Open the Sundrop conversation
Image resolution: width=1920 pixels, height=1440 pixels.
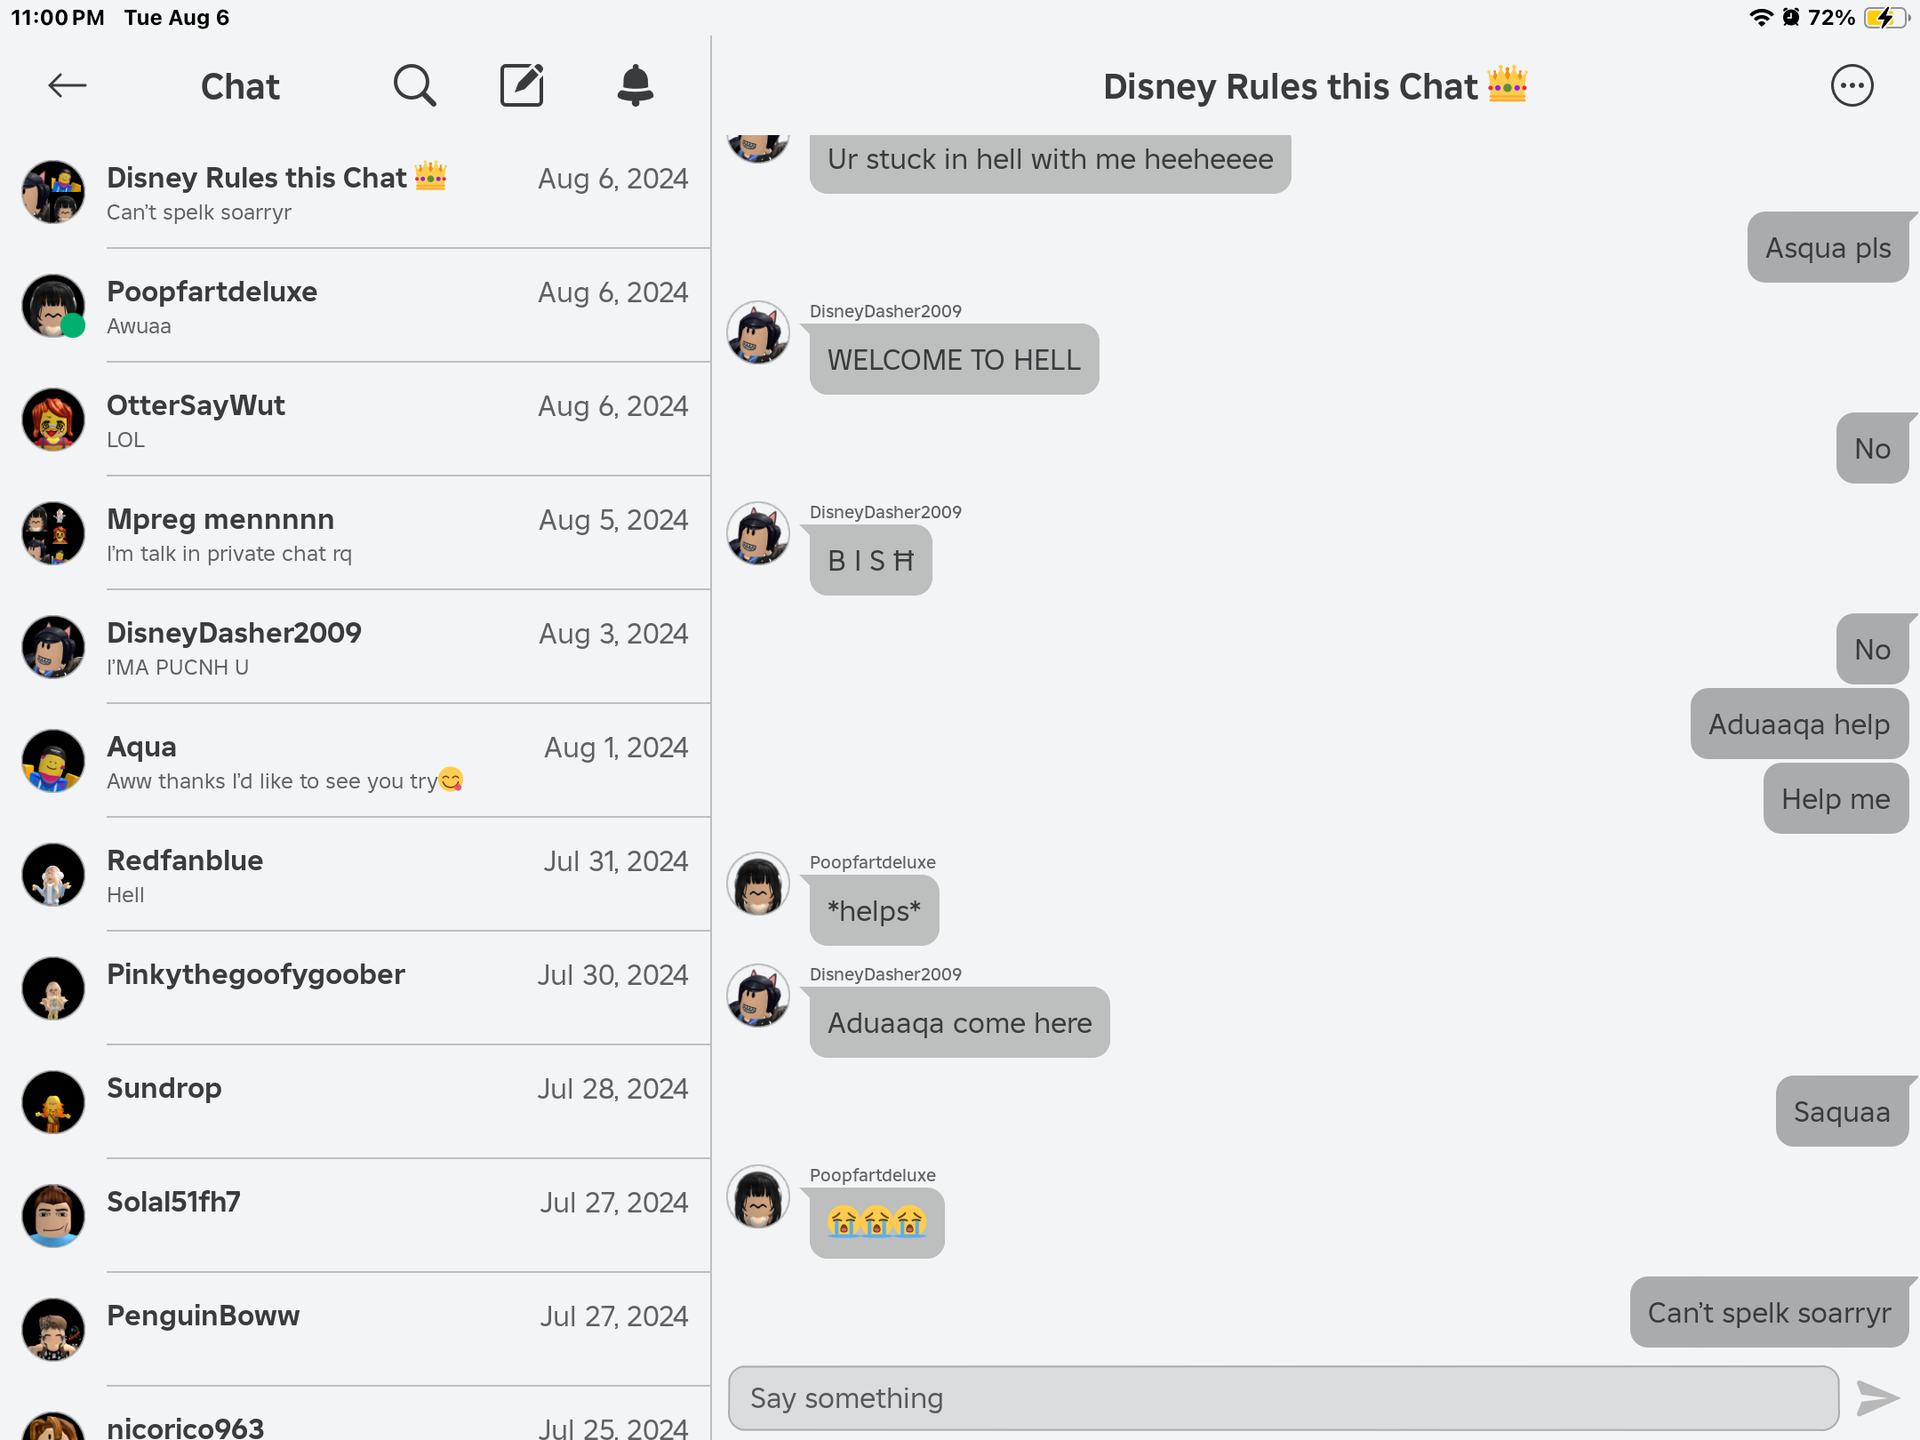[355, 1102]
